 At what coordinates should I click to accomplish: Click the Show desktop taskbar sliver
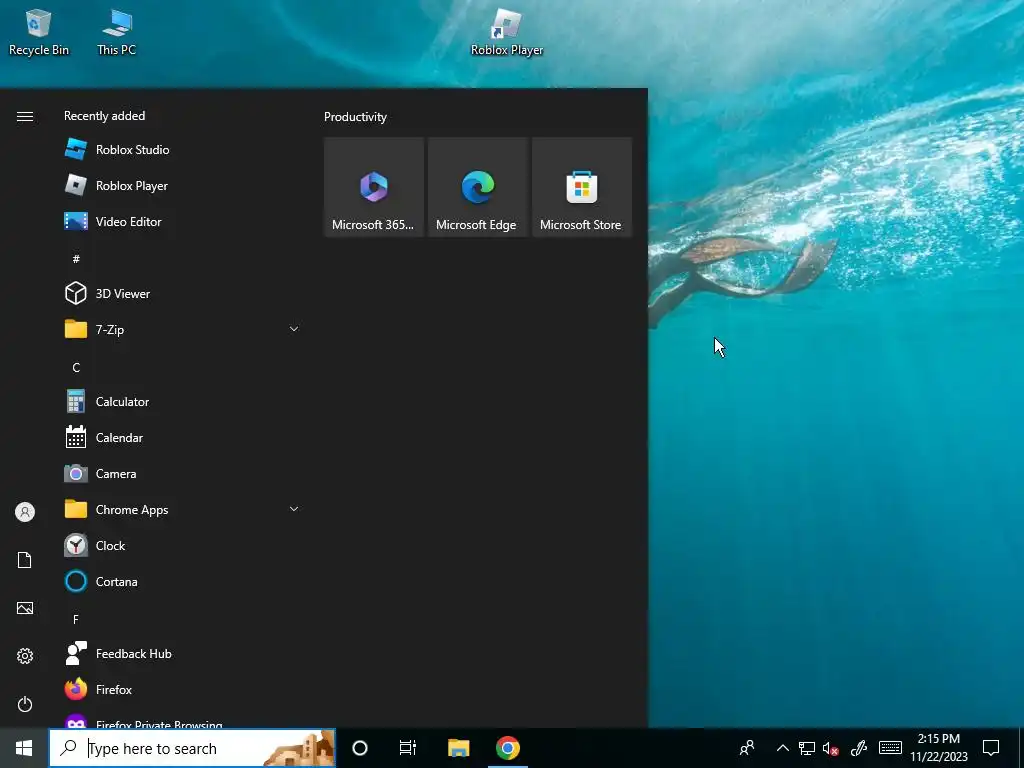pyautogui.click(x=1021, y=748)
